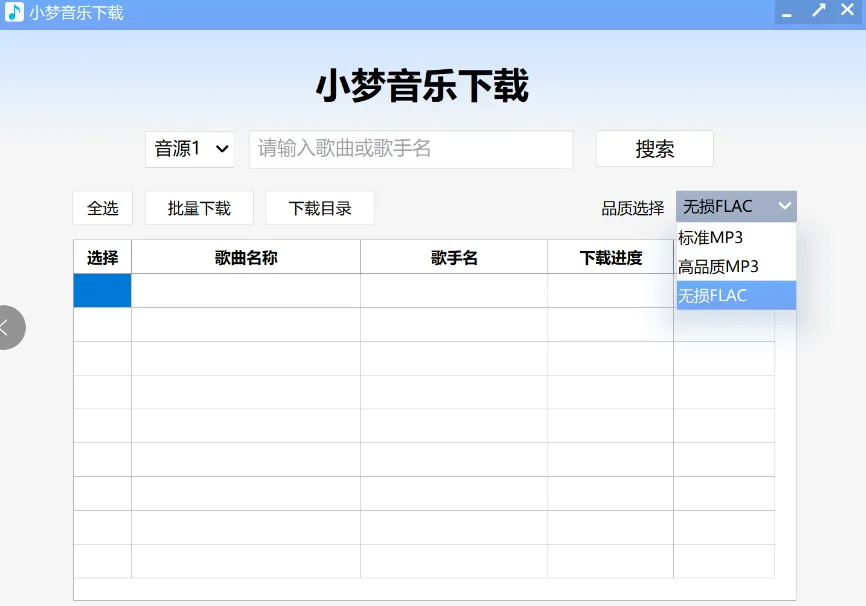The image size is (866, 606).
Task: Select 全选 to check all songs
Action: coord(101,207)
